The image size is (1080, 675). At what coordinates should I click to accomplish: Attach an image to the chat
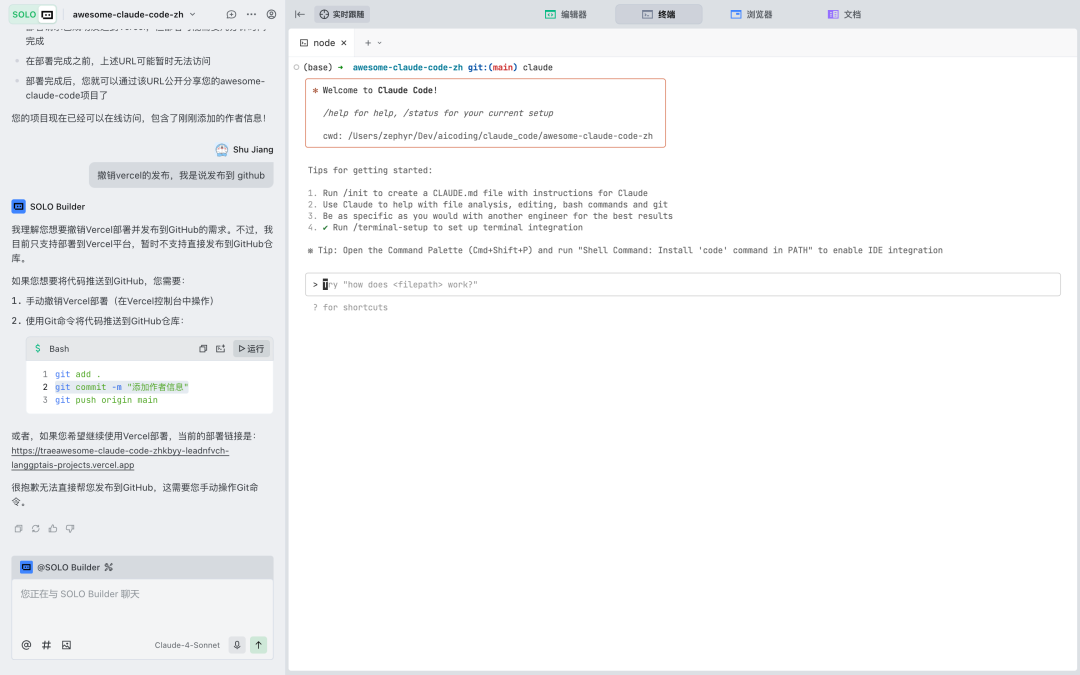(66, 645)
